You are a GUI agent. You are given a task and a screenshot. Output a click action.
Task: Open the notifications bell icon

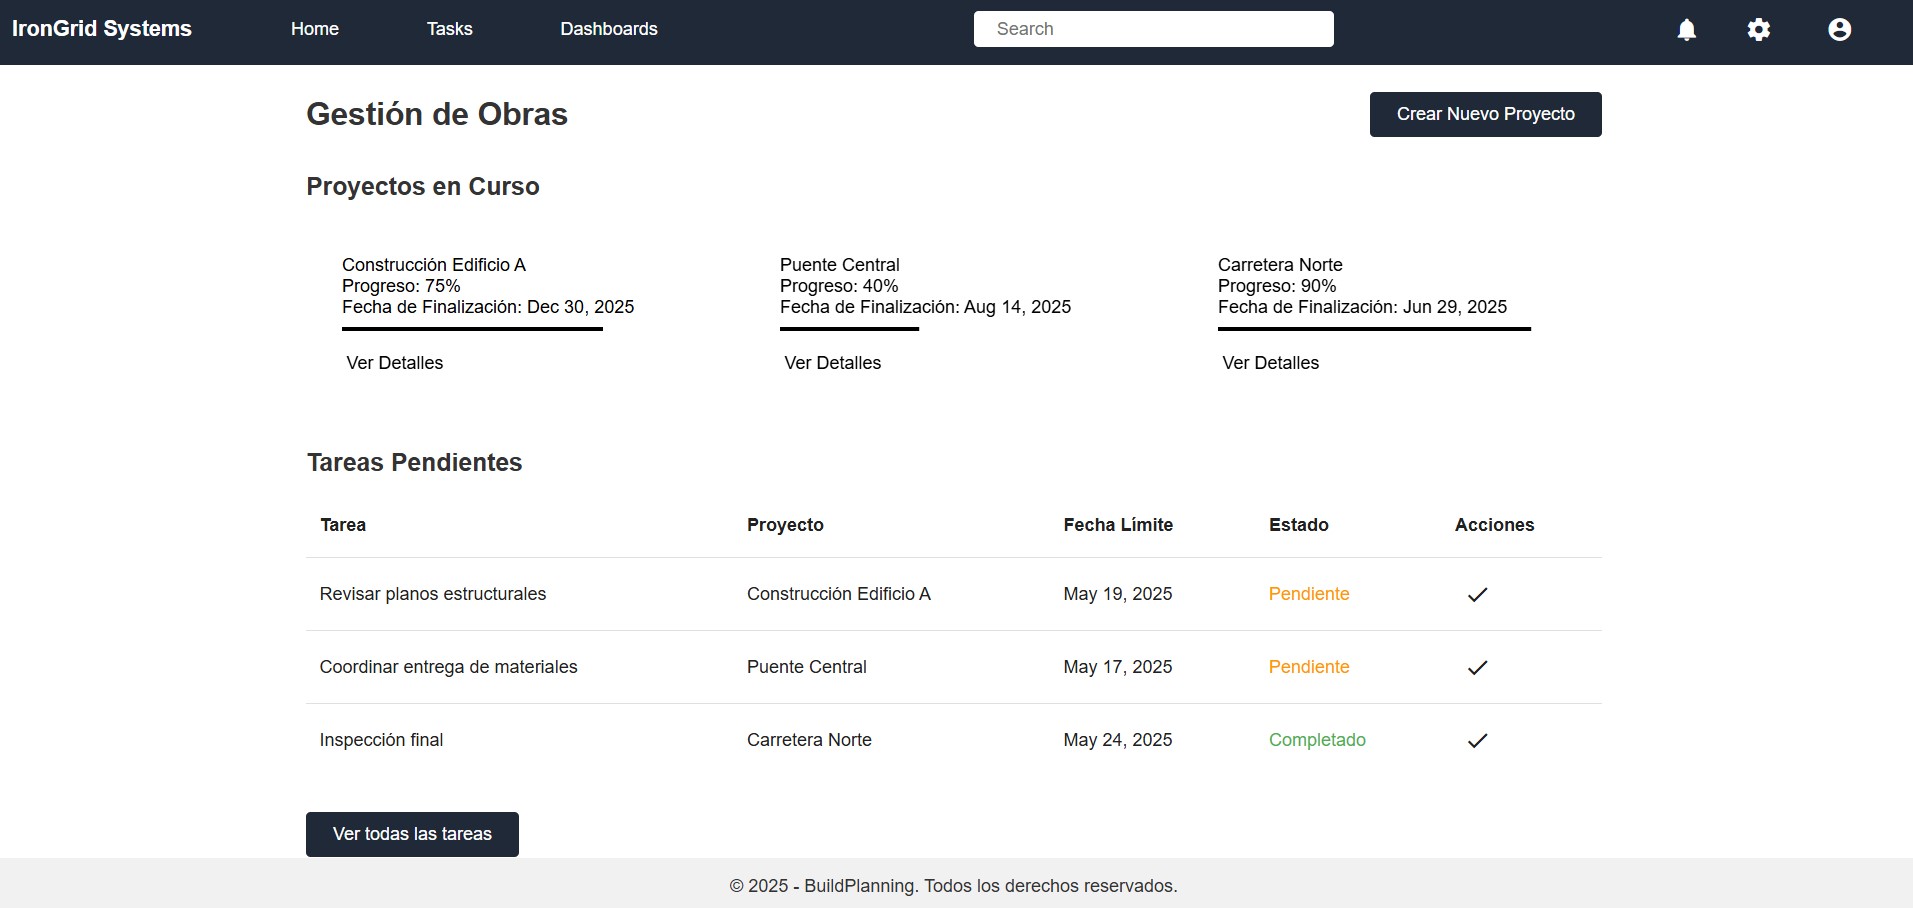(1687, 30)
